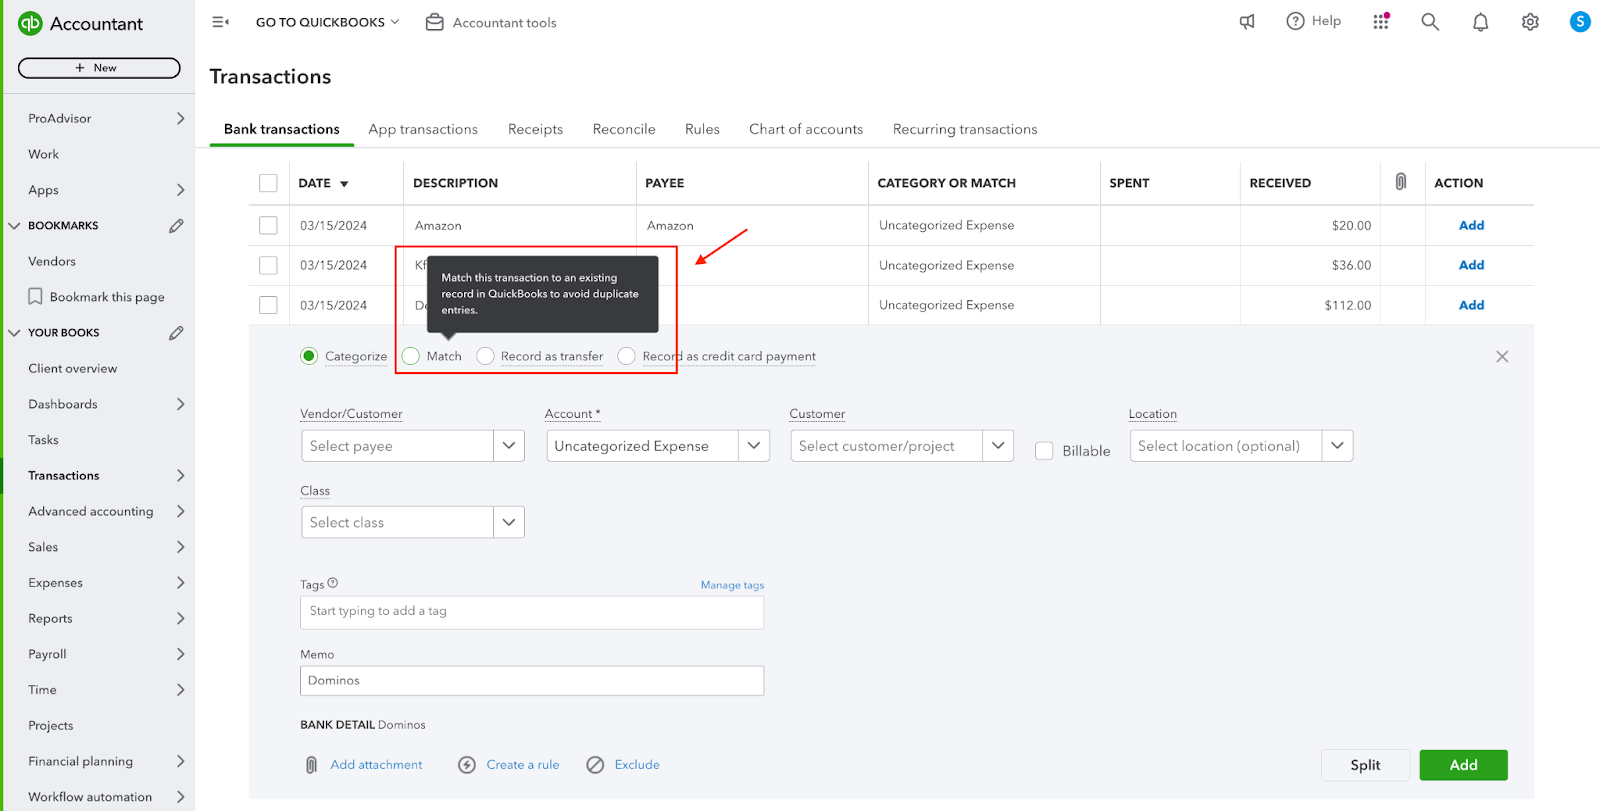Check the Amazon transaction row checkbox
1600x811 pixels.
[x=268, y=225]
